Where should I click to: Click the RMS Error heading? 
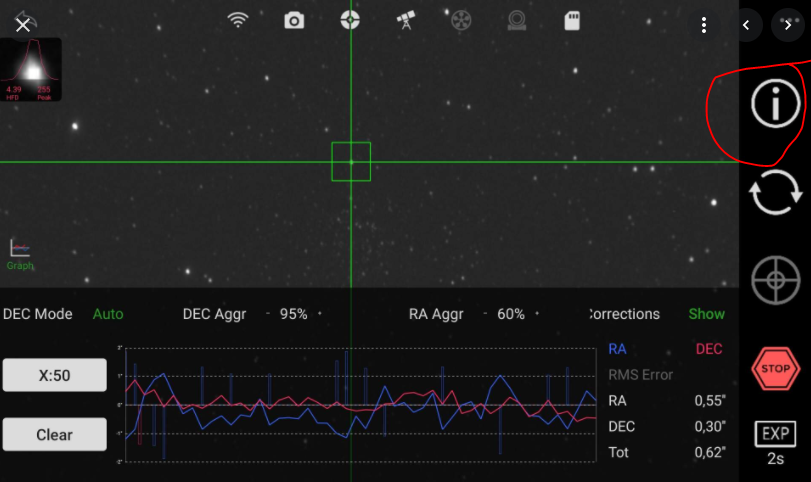point(640,374)
